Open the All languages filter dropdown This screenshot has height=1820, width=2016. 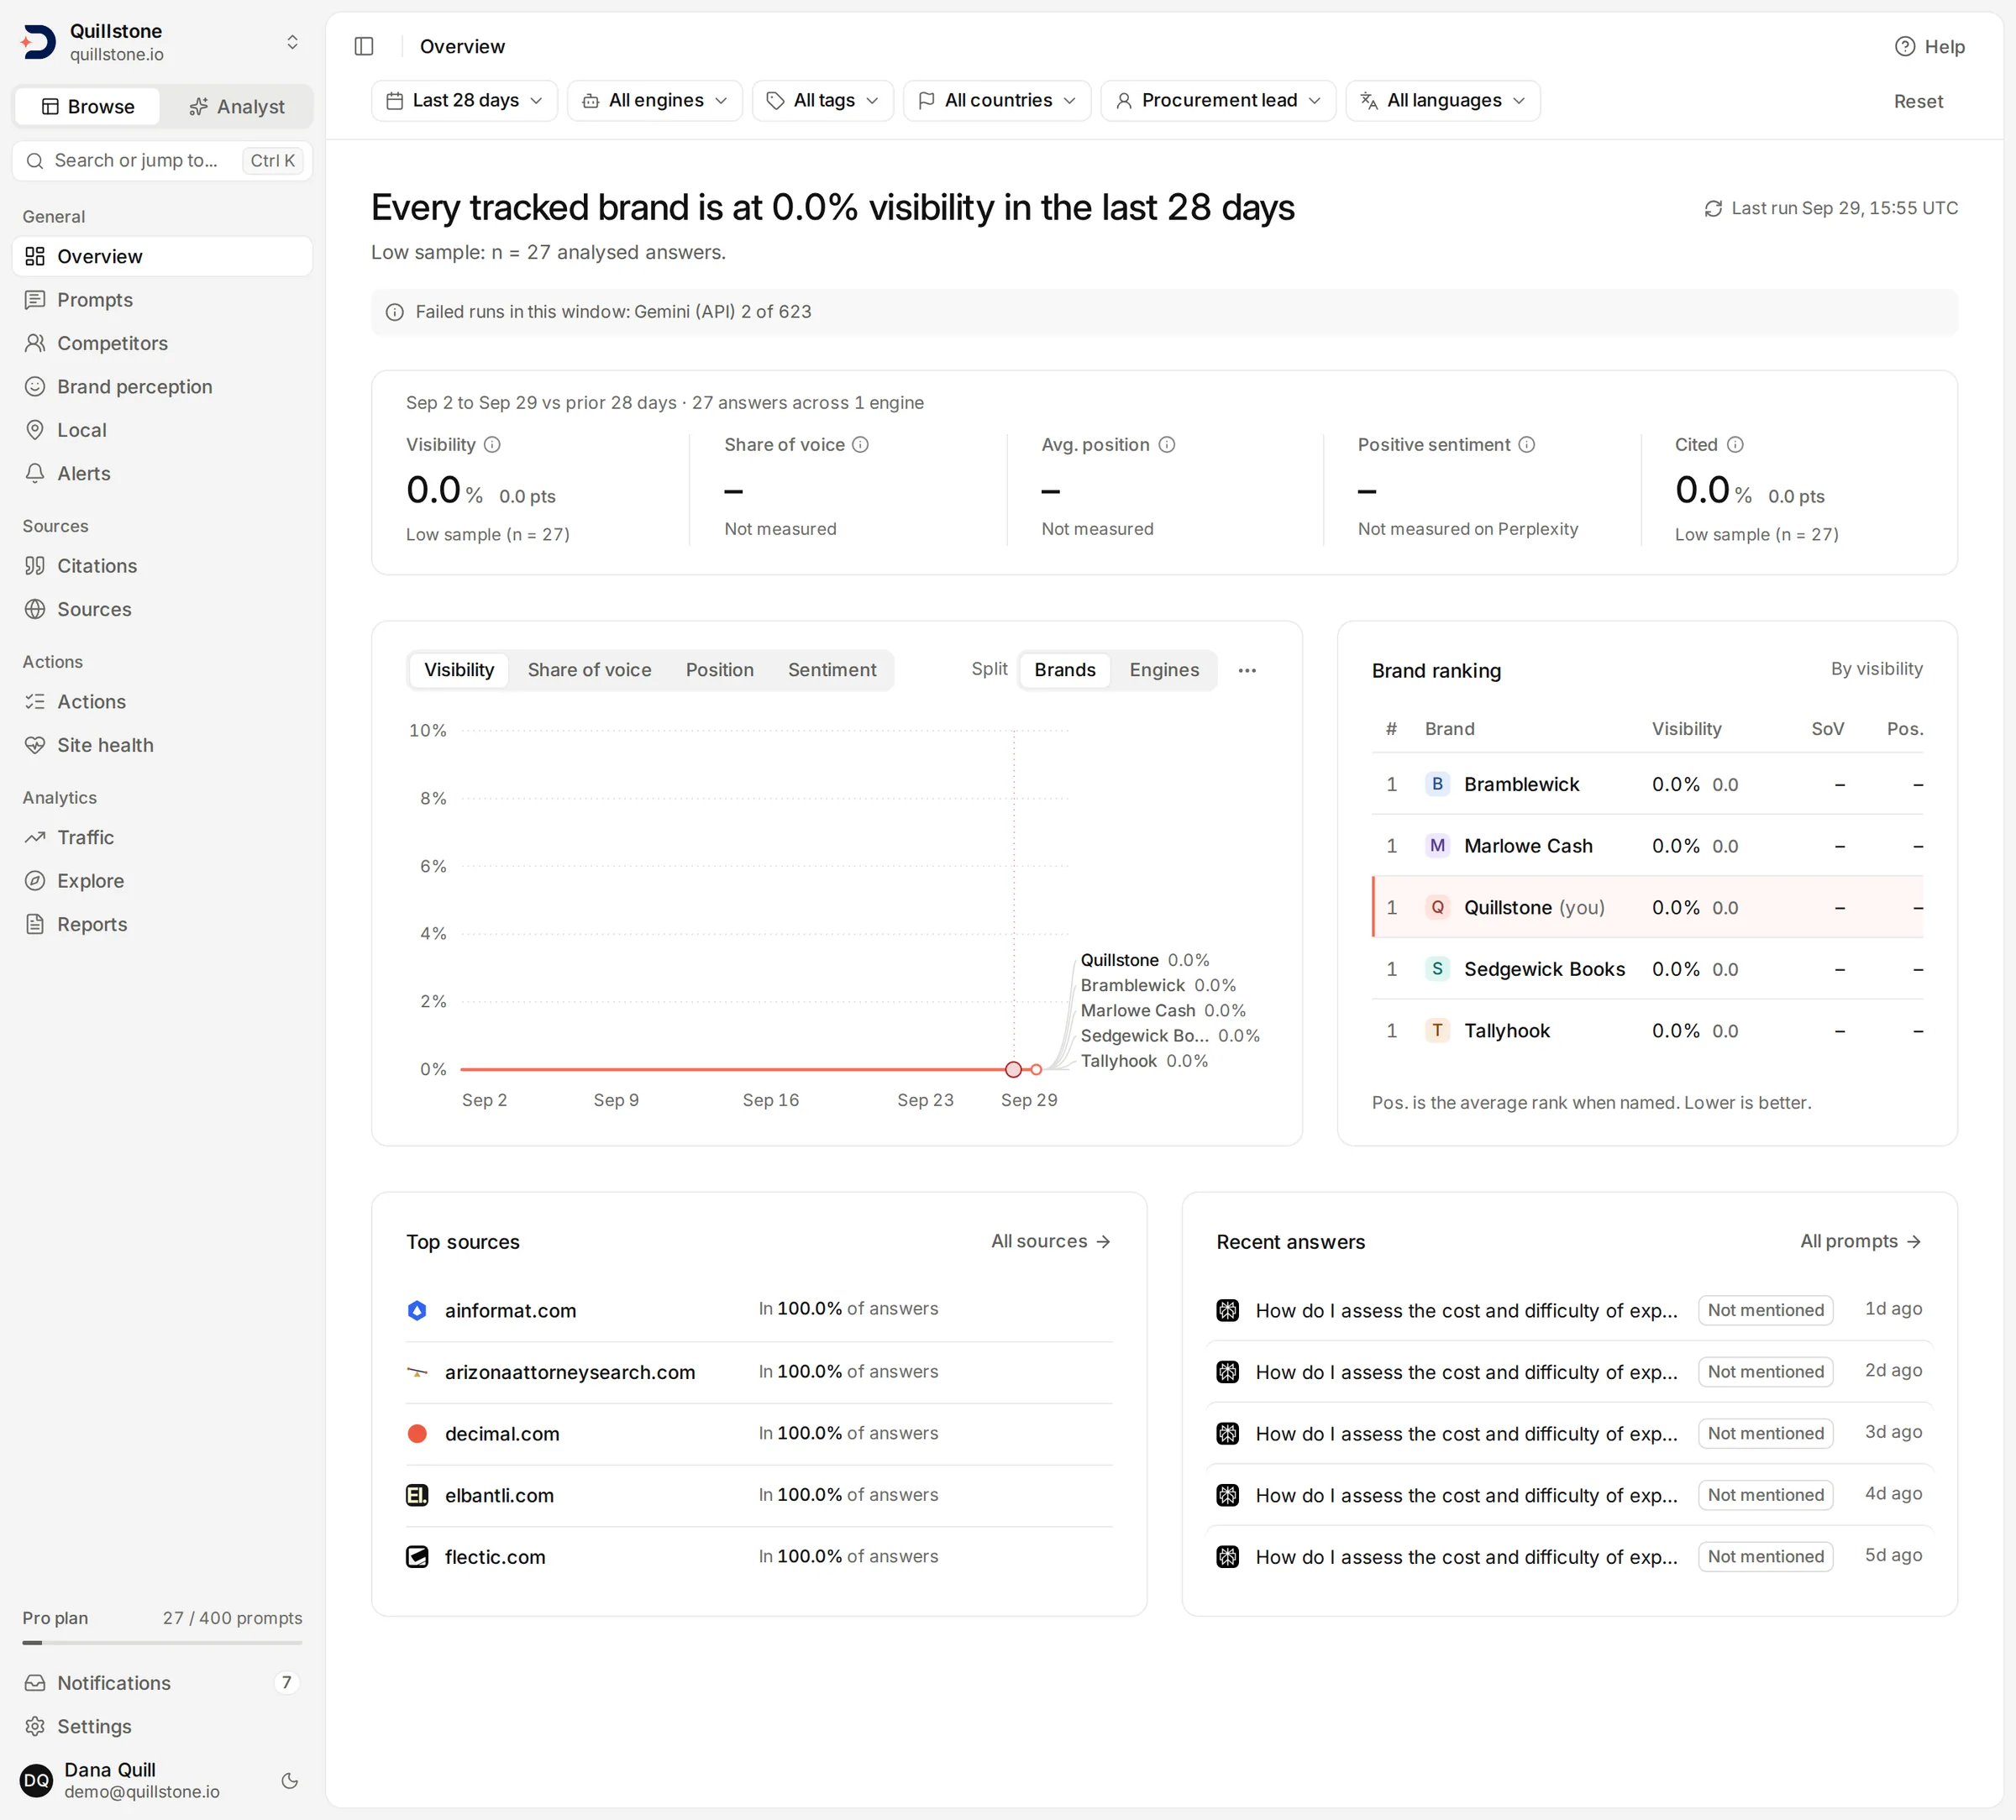(x=1443, y=100)
